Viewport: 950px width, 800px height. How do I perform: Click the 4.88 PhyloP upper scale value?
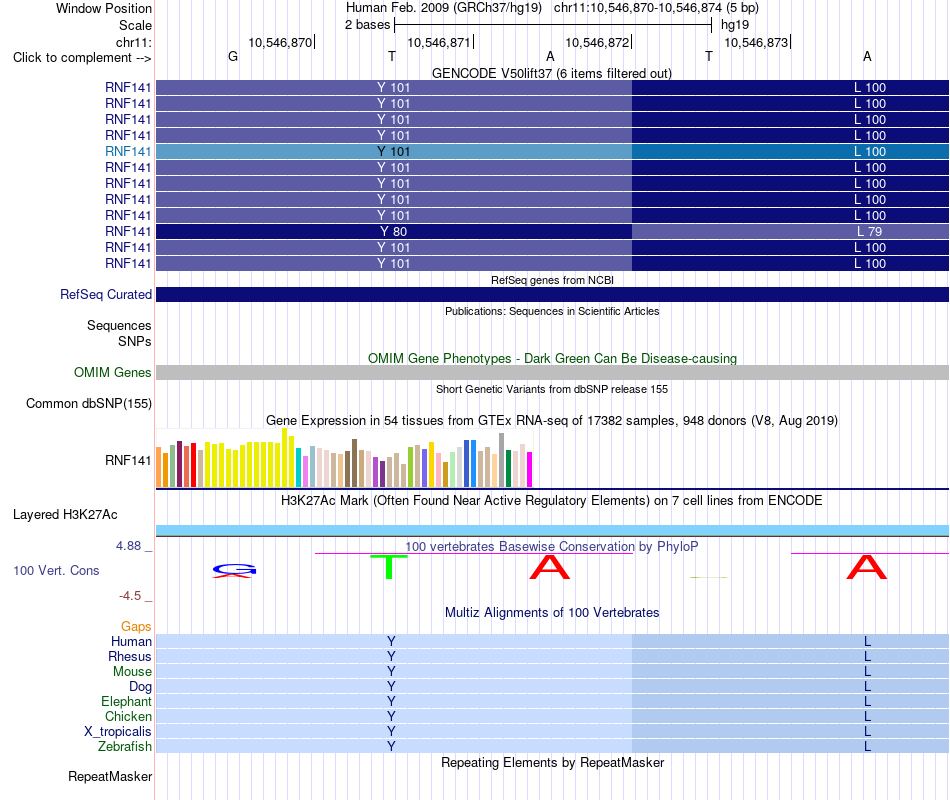point(128,546)
